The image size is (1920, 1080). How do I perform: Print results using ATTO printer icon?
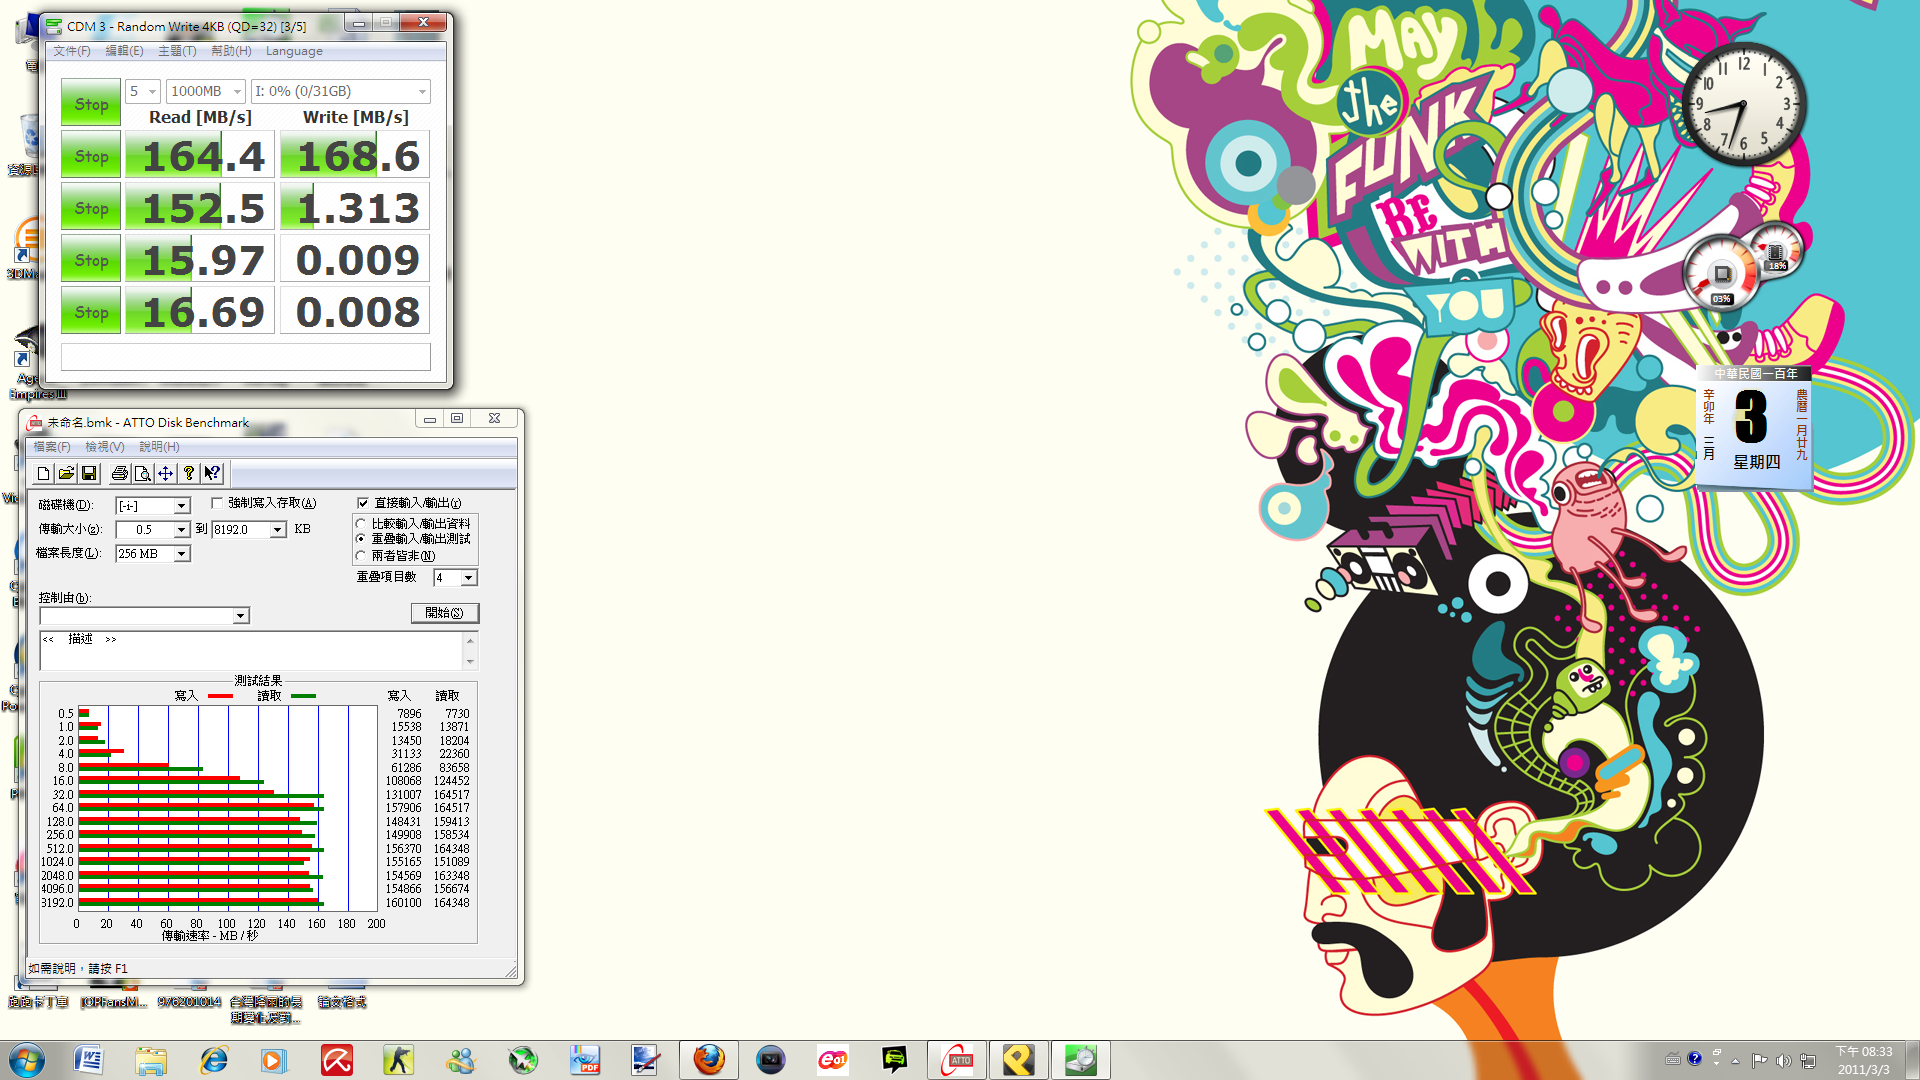[119, 473]
